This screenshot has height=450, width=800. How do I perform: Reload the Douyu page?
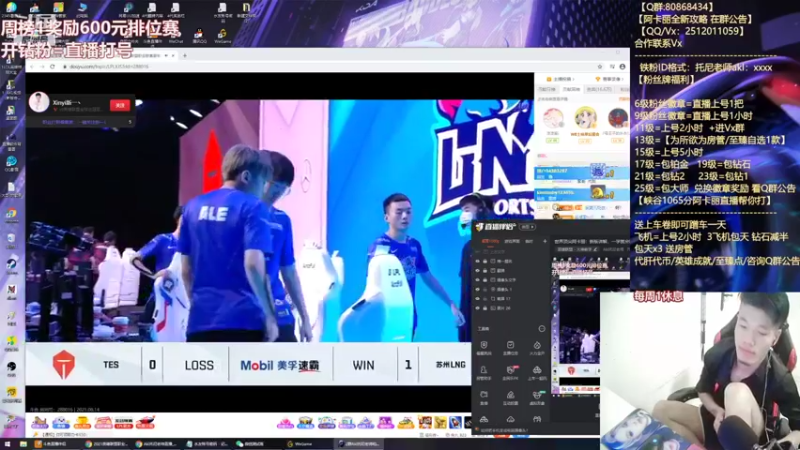pos(53,67)
